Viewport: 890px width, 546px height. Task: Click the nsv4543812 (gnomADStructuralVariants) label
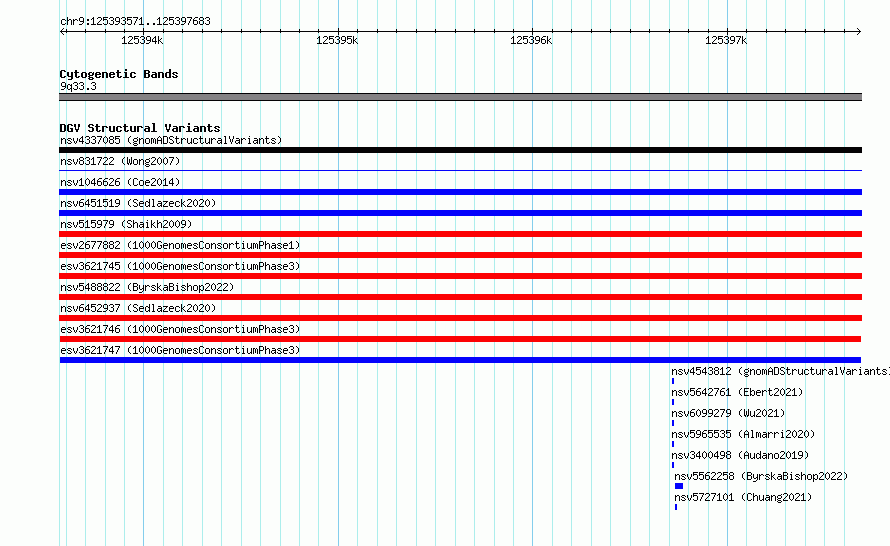tap(780, 371)
